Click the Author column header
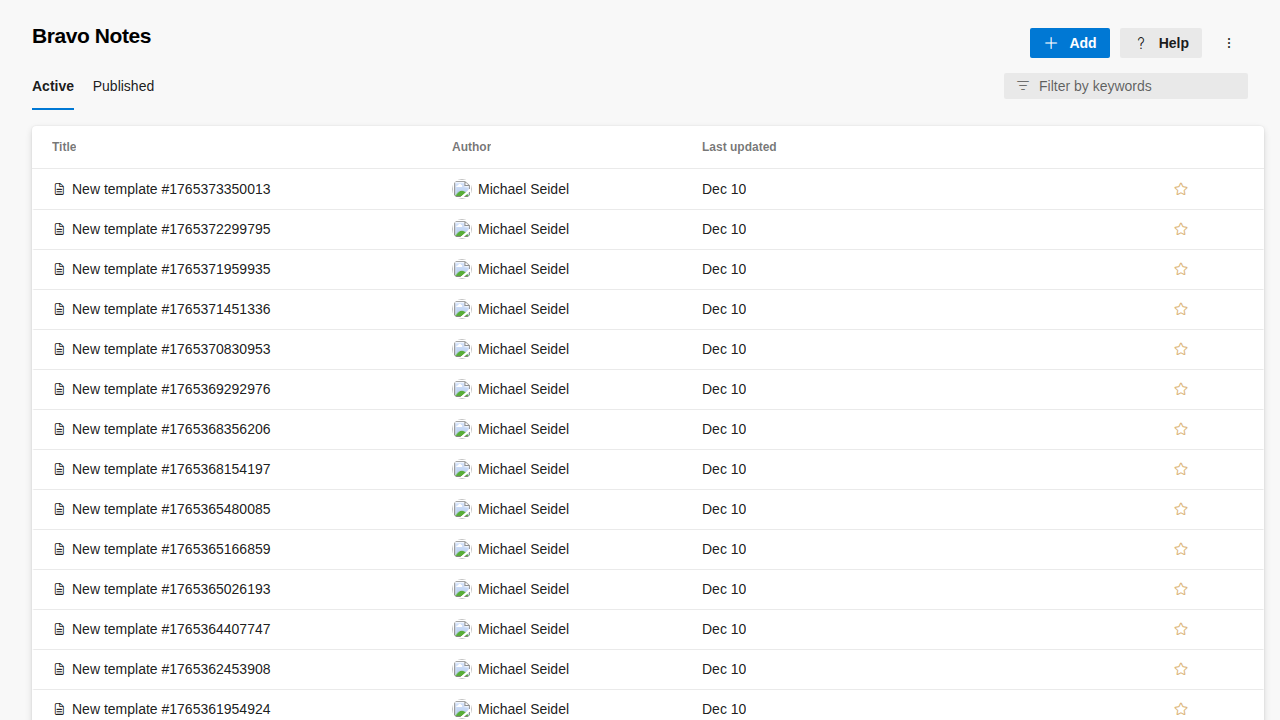The image size is (1280, 720). [471, 146]
